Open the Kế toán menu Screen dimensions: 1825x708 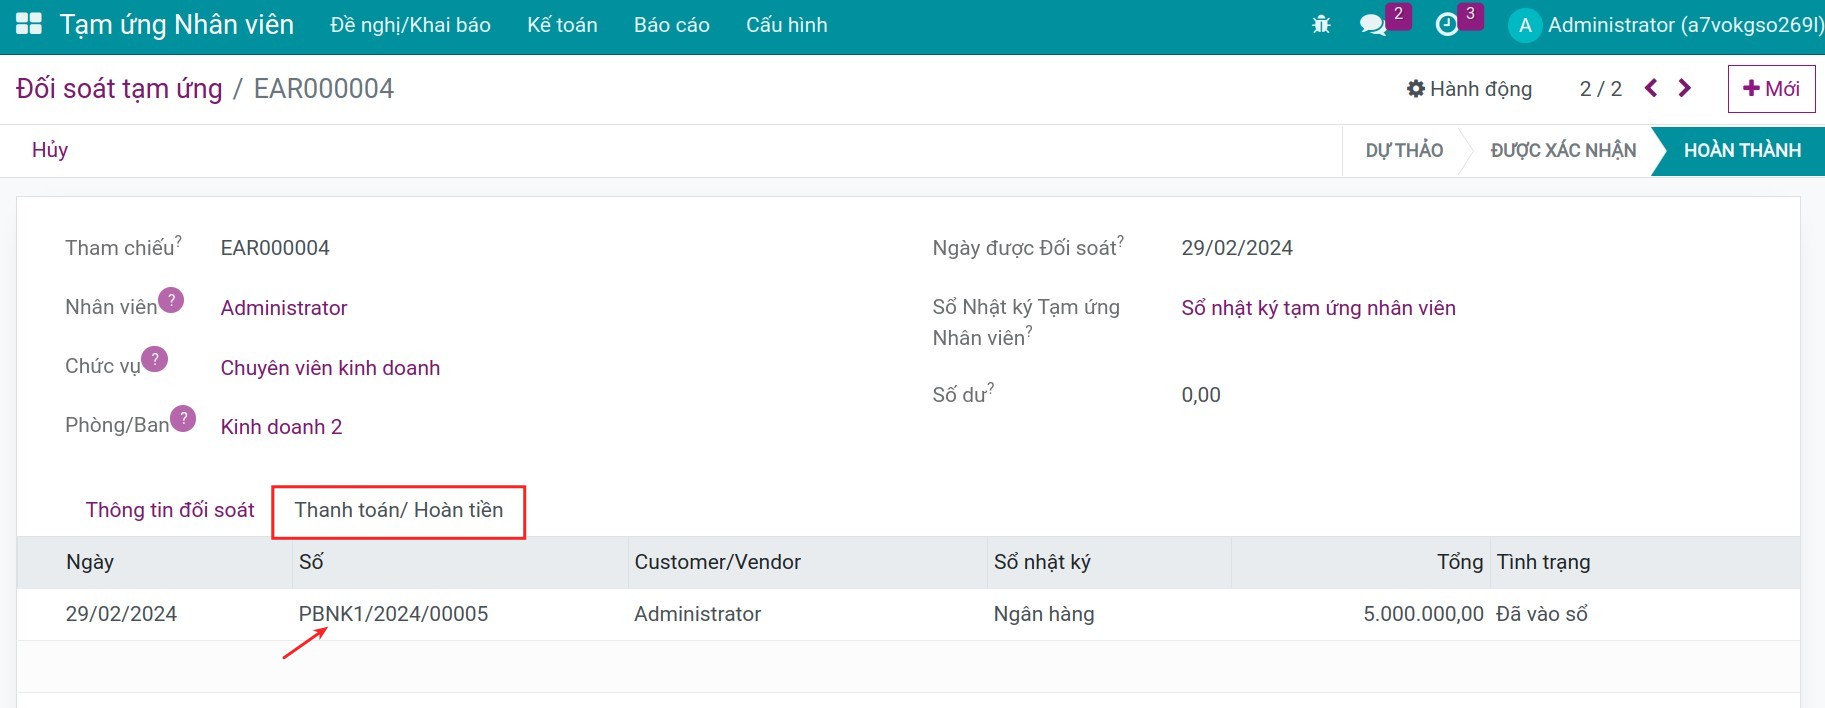(562, 25)
